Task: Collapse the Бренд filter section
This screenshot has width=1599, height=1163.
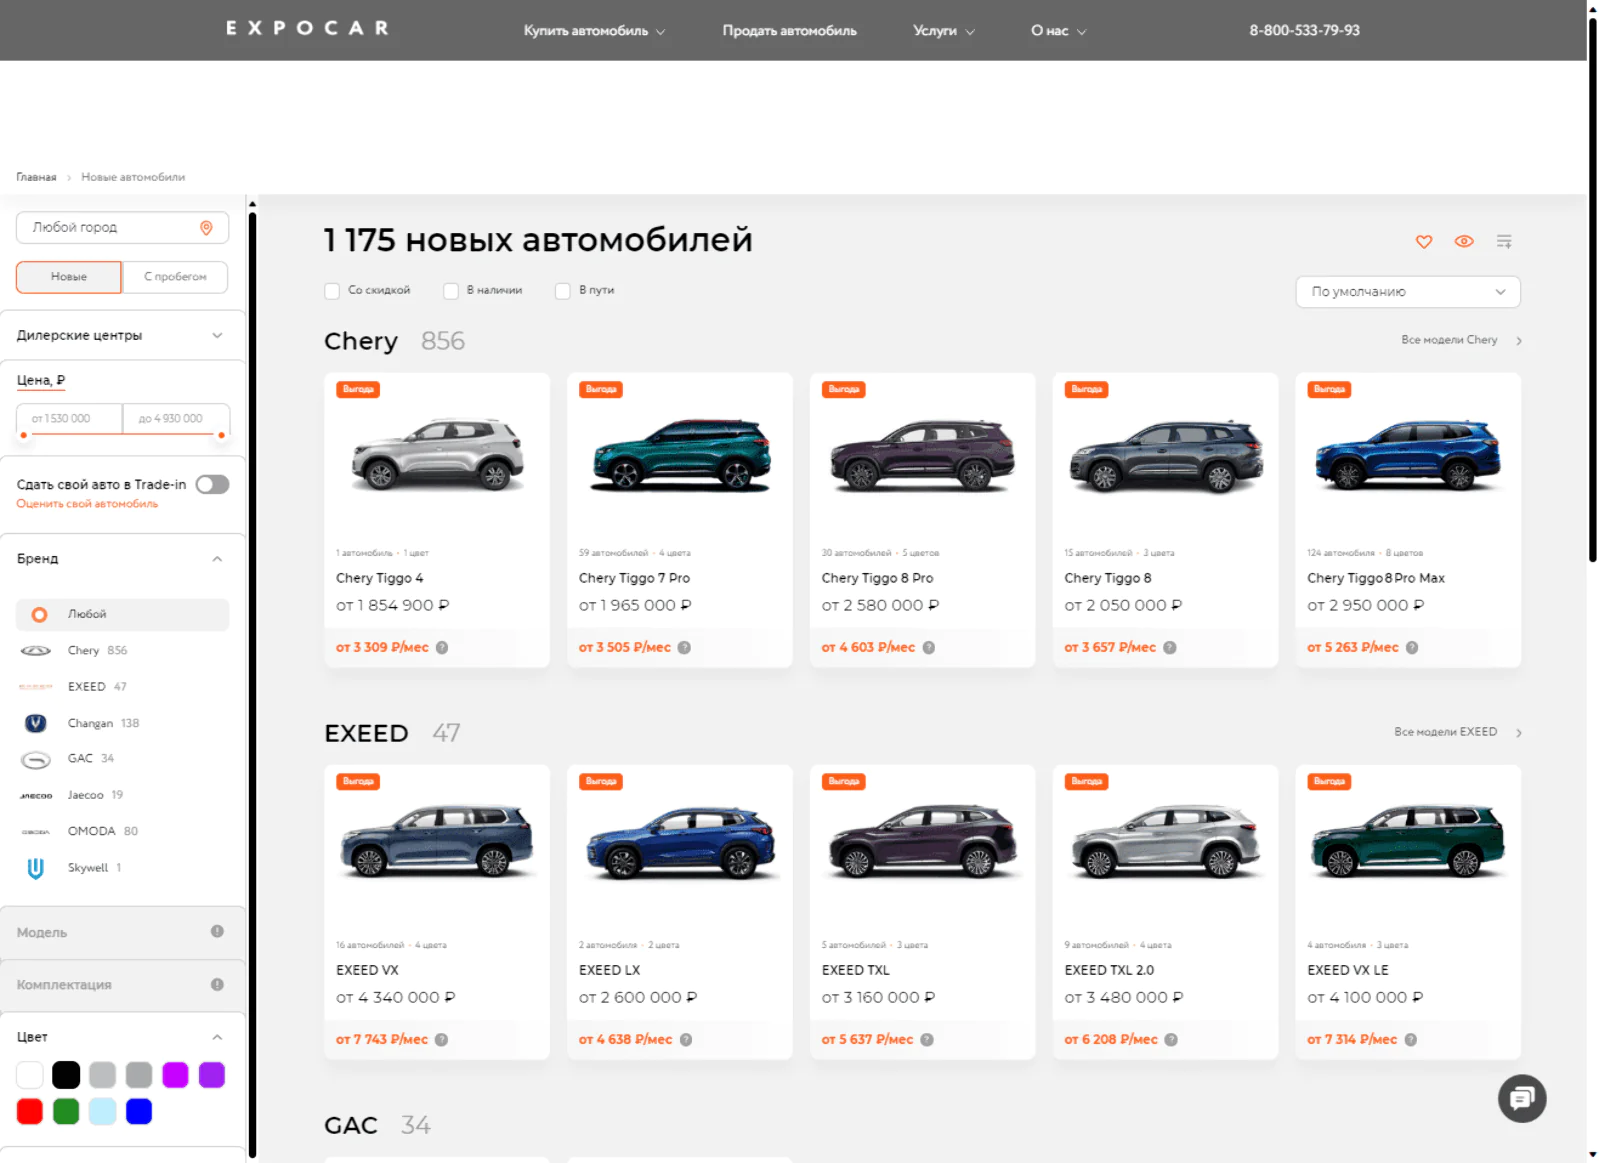Action: [x=217, y=559]
